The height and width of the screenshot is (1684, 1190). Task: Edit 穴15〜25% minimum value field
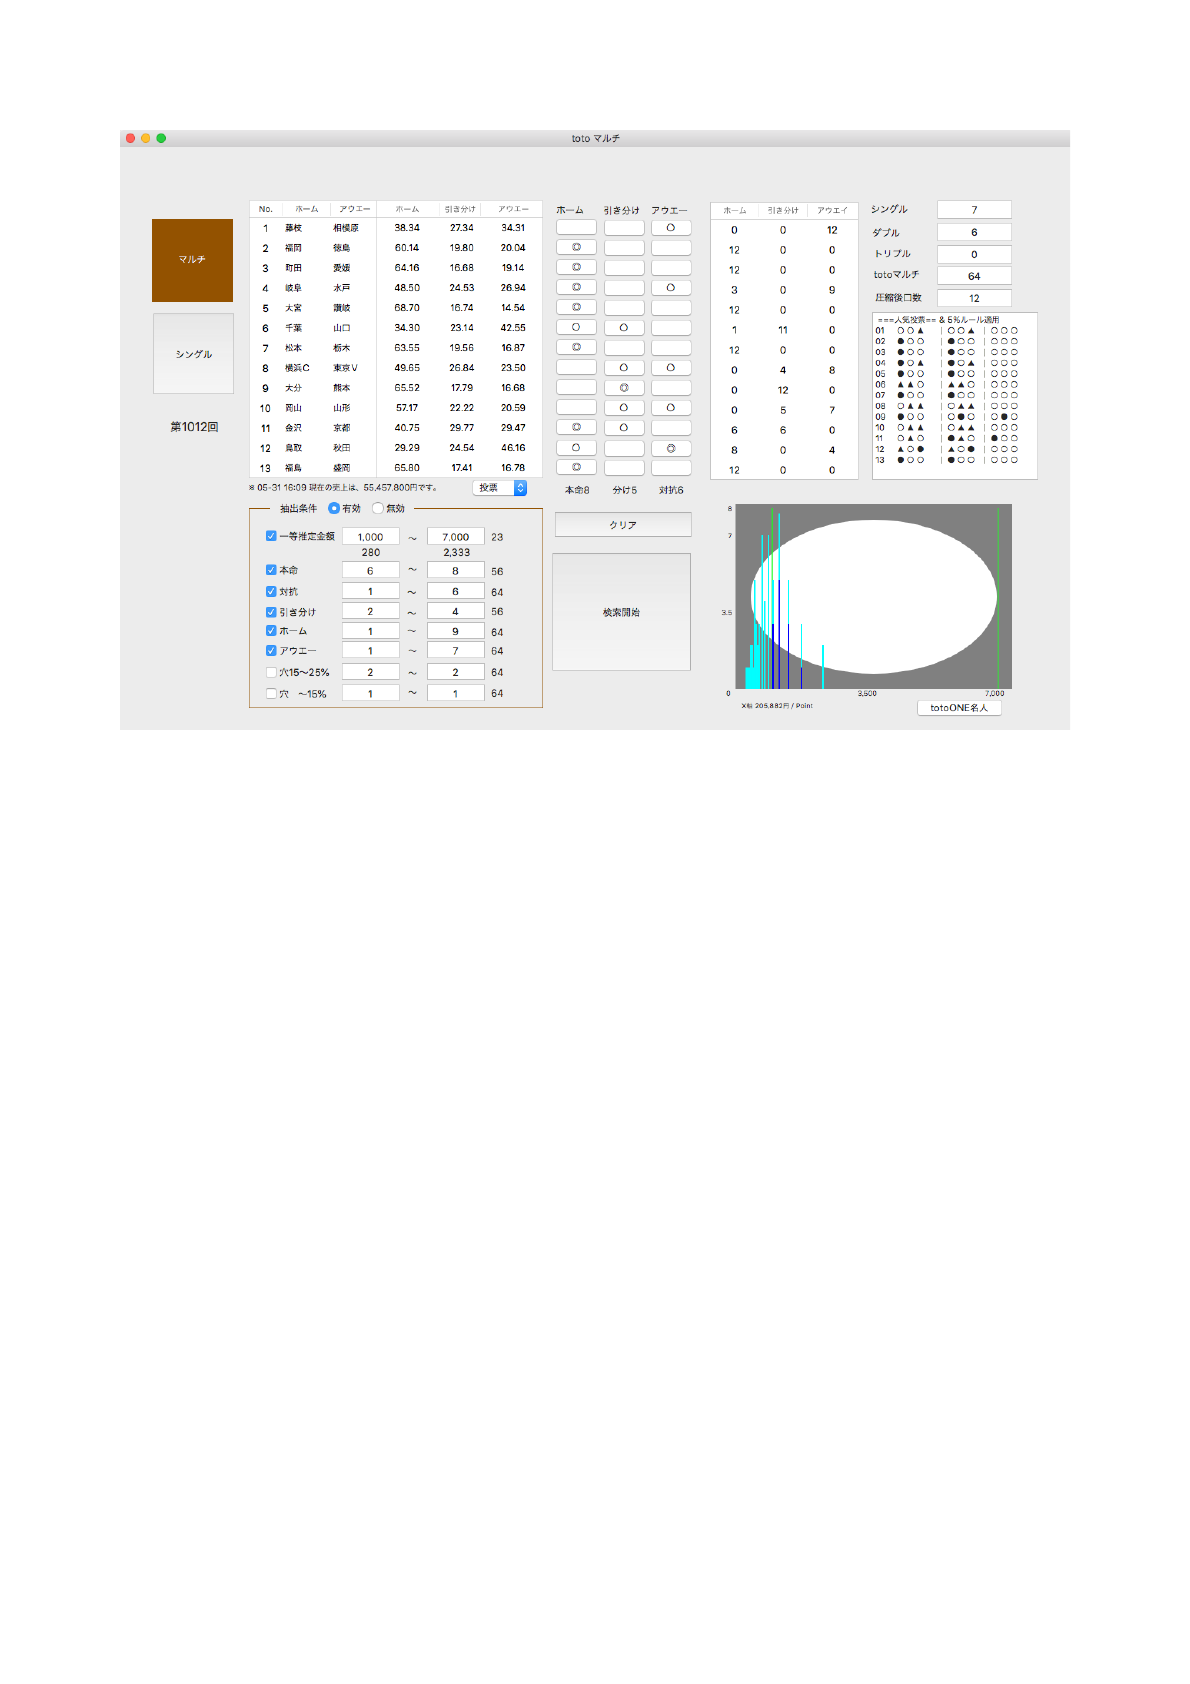point(371,672)
